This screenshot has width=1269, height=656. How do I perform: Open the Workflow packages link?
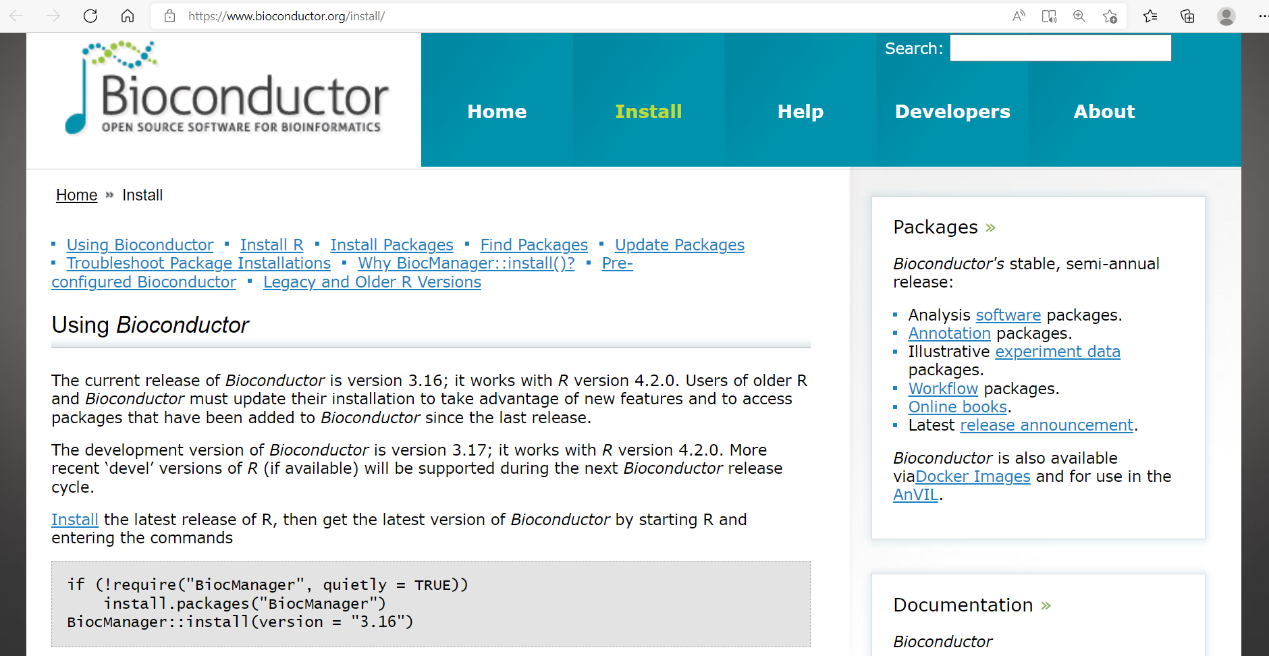[x=943, y=388]
